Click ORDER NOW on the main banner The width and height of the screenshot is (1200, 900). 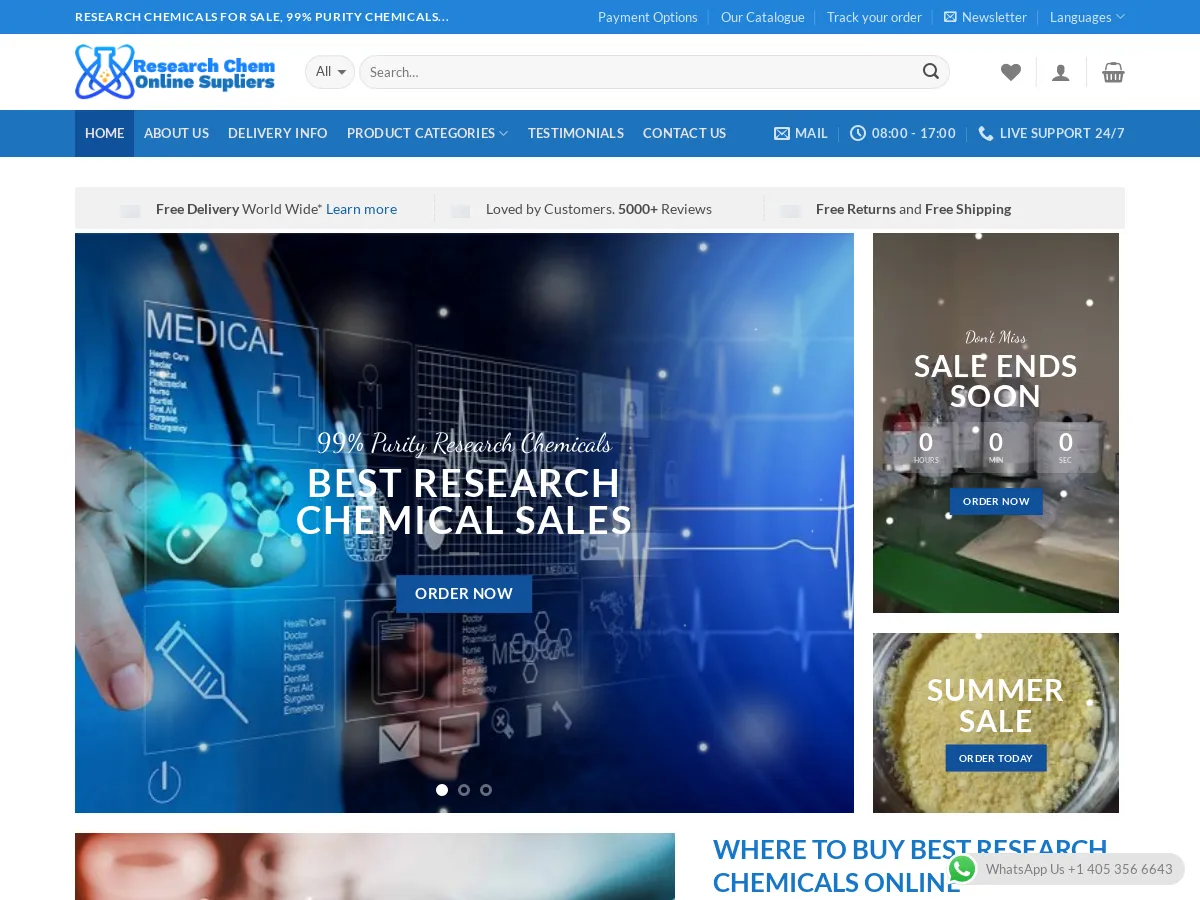pos(464,593)
